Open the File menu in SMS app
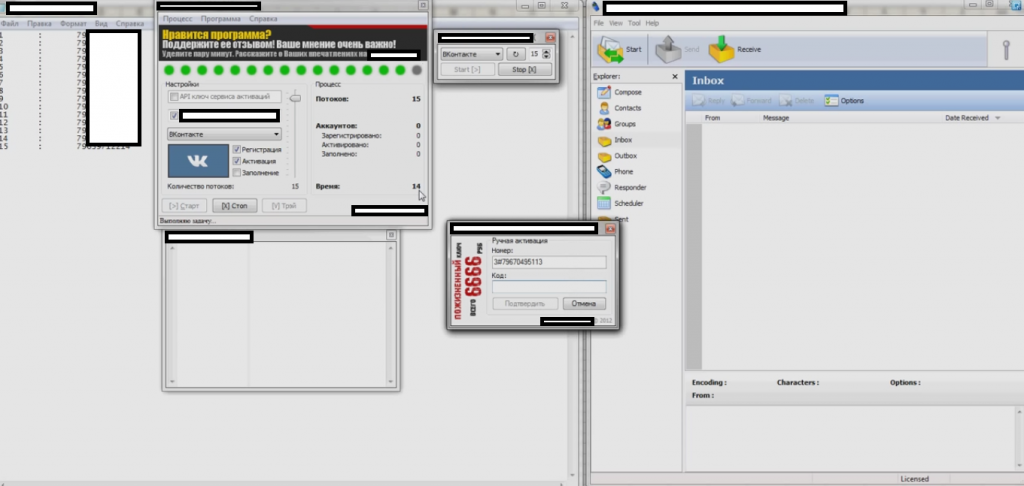This screenshot has height=486, width=1024. [x=598, y=23]
